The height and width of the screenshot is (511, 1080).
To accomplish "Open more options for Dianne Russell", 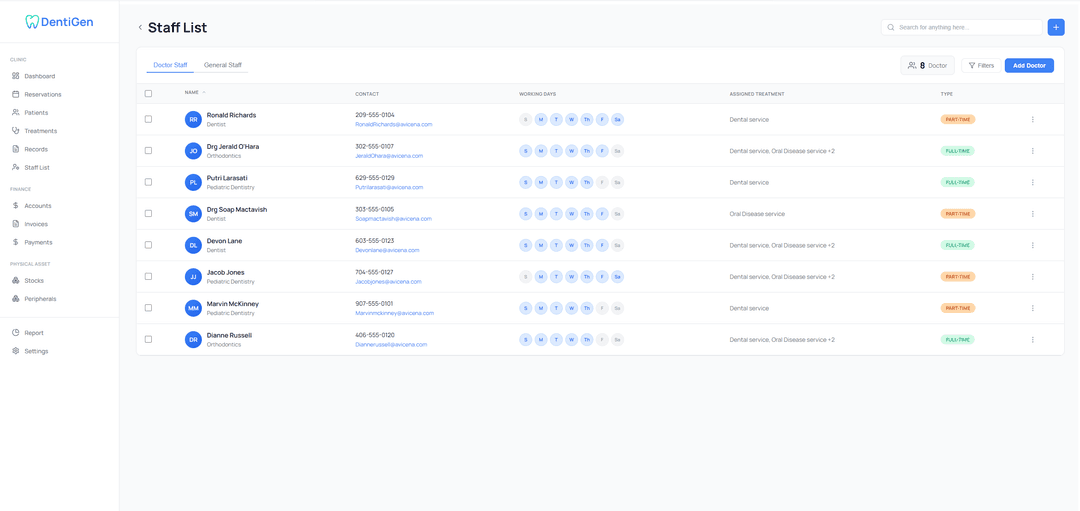I will tap(1032, 340).
